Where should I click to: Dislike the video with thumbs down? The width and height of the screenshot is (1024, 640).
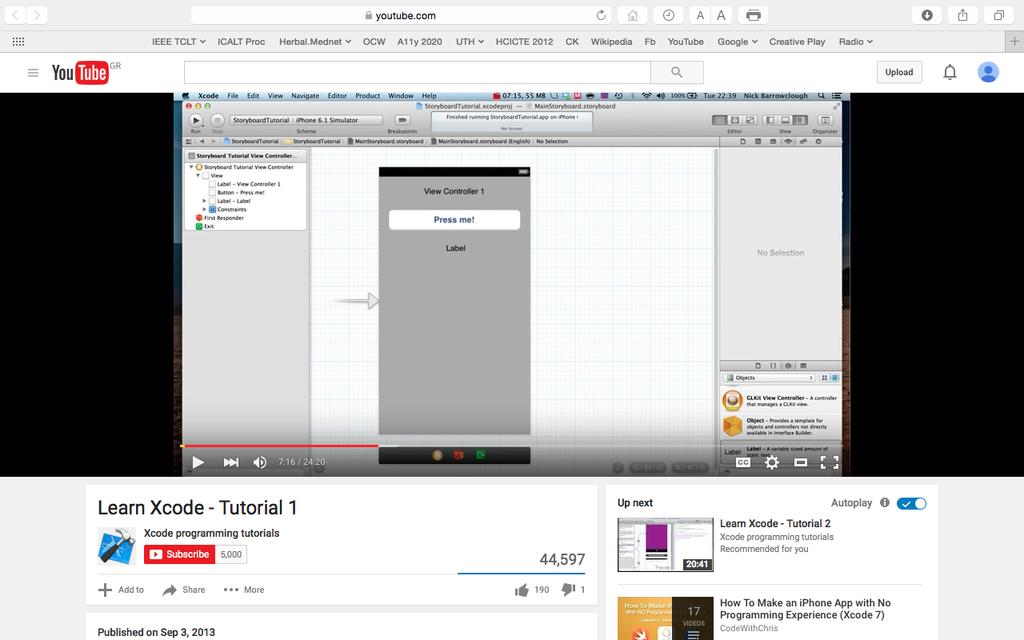[x=568, y=589]
